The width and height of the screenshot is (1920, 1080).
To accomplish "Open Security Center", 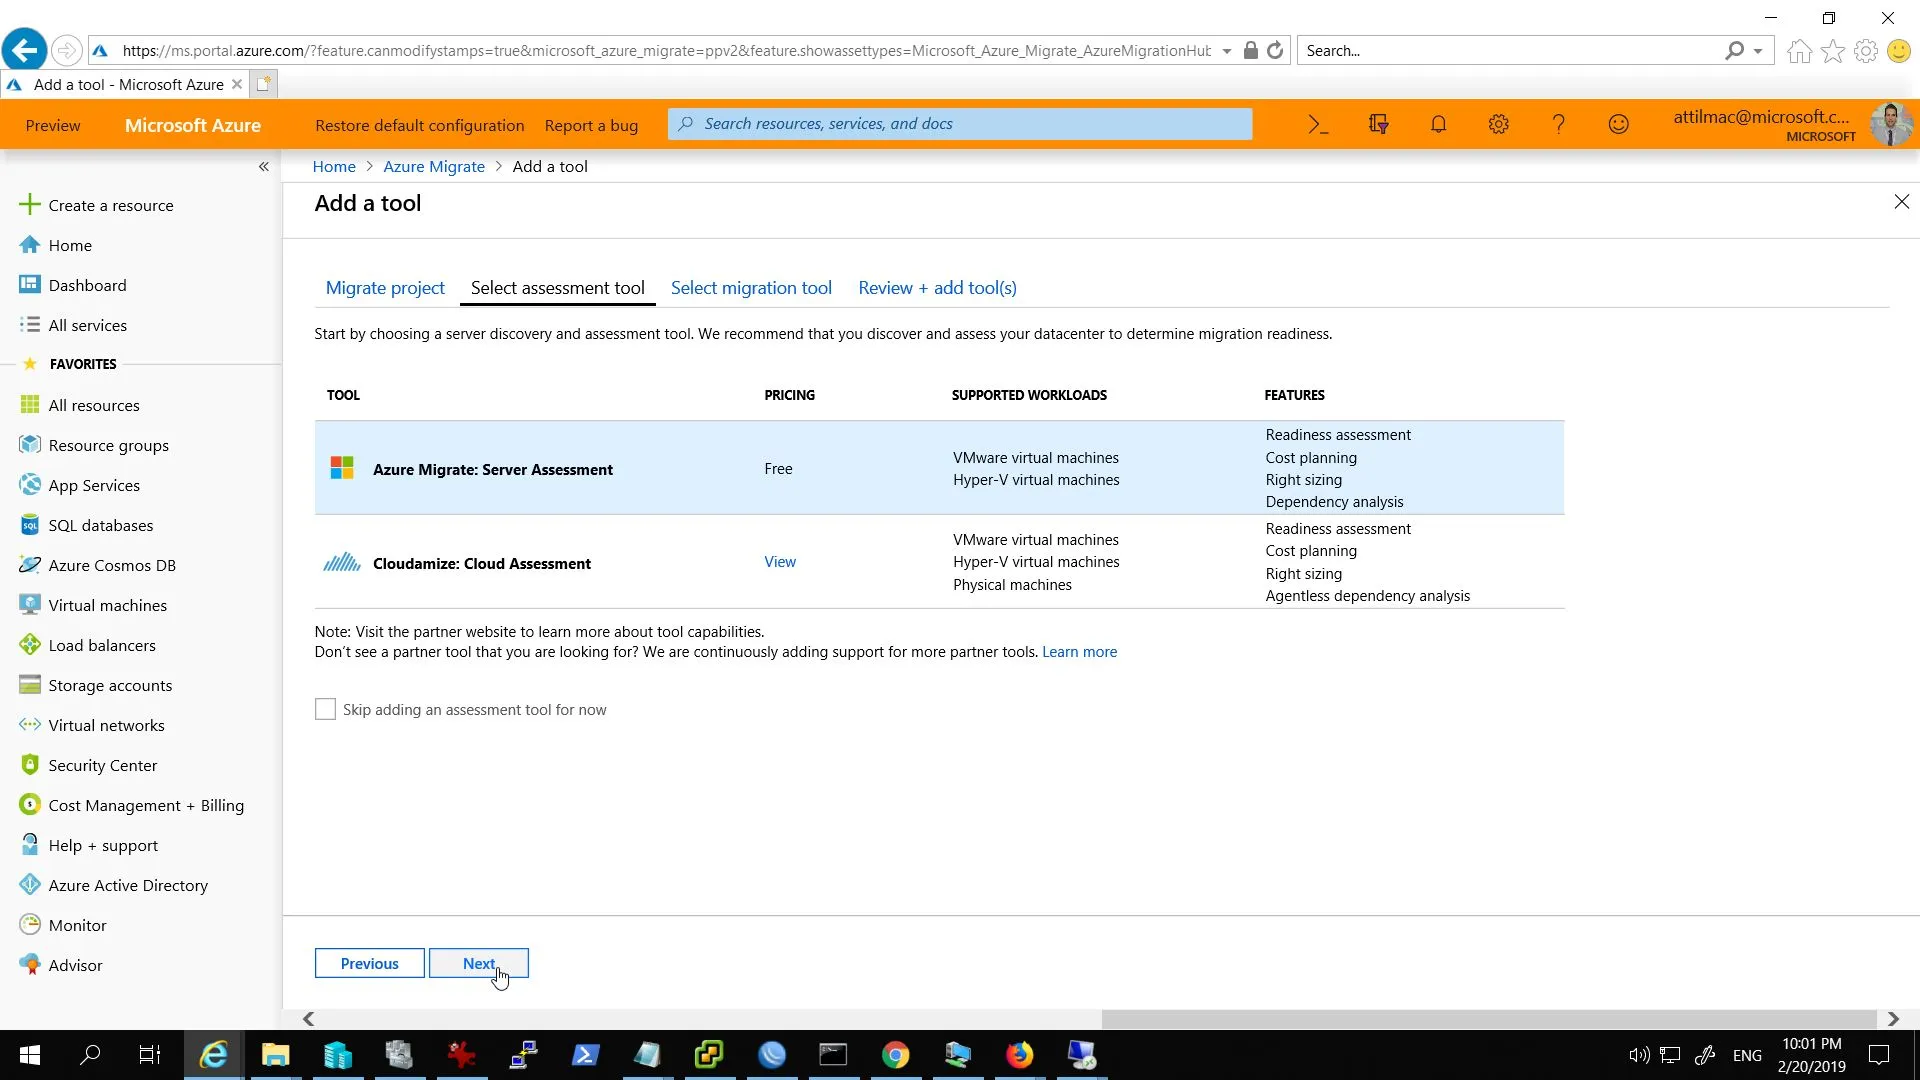I will tap(103, 765).
